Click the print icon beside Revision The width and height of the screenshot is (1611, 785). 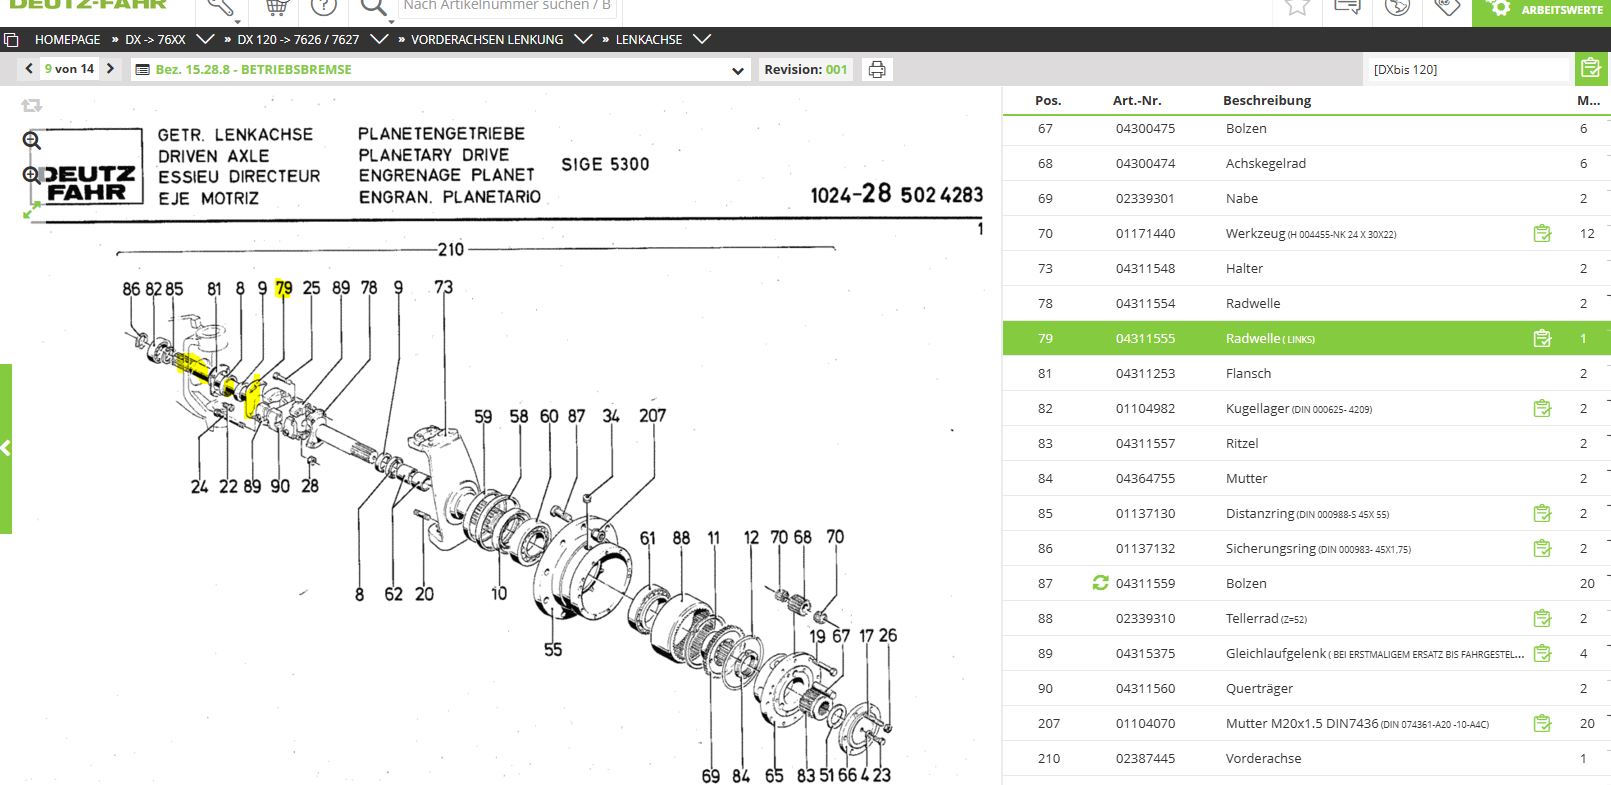coord(877,70)
